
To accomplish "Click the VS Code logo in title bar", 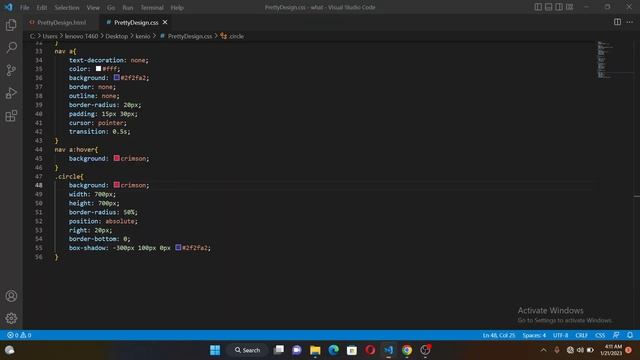I will pyautogui.click(x=9, y=7).
